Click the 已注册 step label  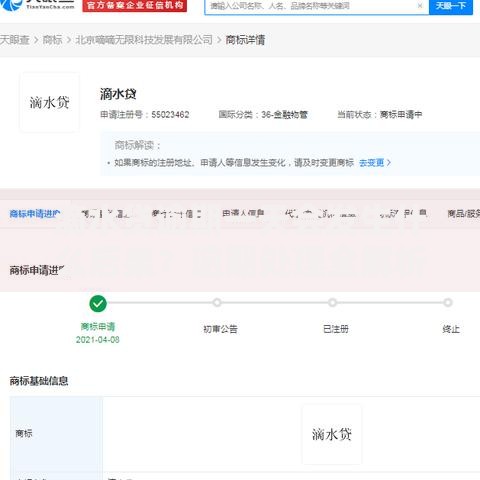click(x=336, y=329)
